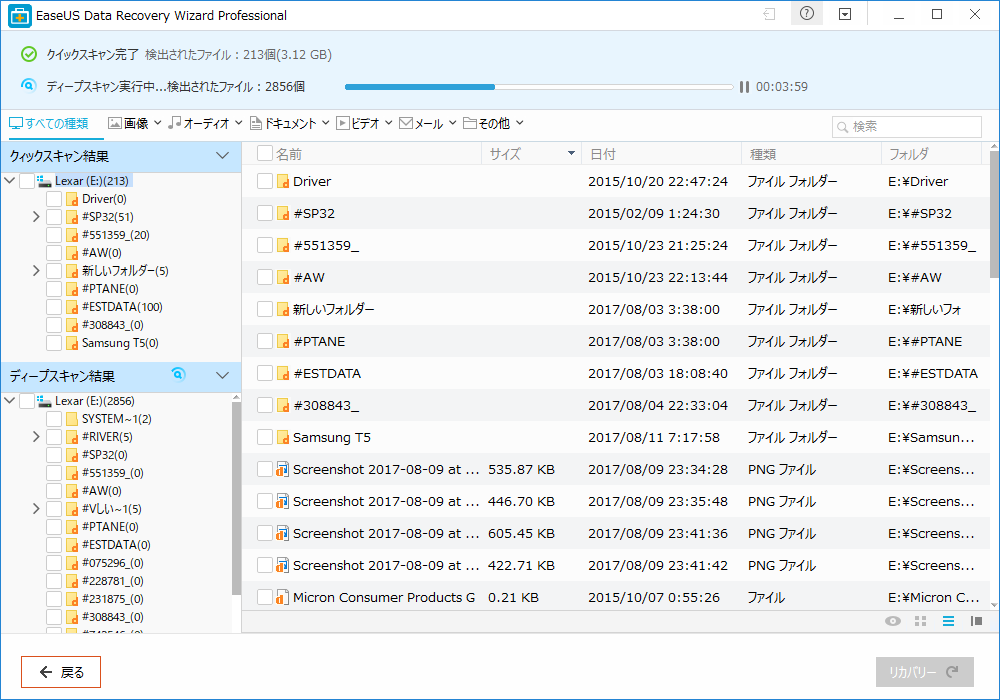Check the 446.70 KB Screenshot file checkbox
Screen dimensions: 1000x700
click(x=265, y=501)
